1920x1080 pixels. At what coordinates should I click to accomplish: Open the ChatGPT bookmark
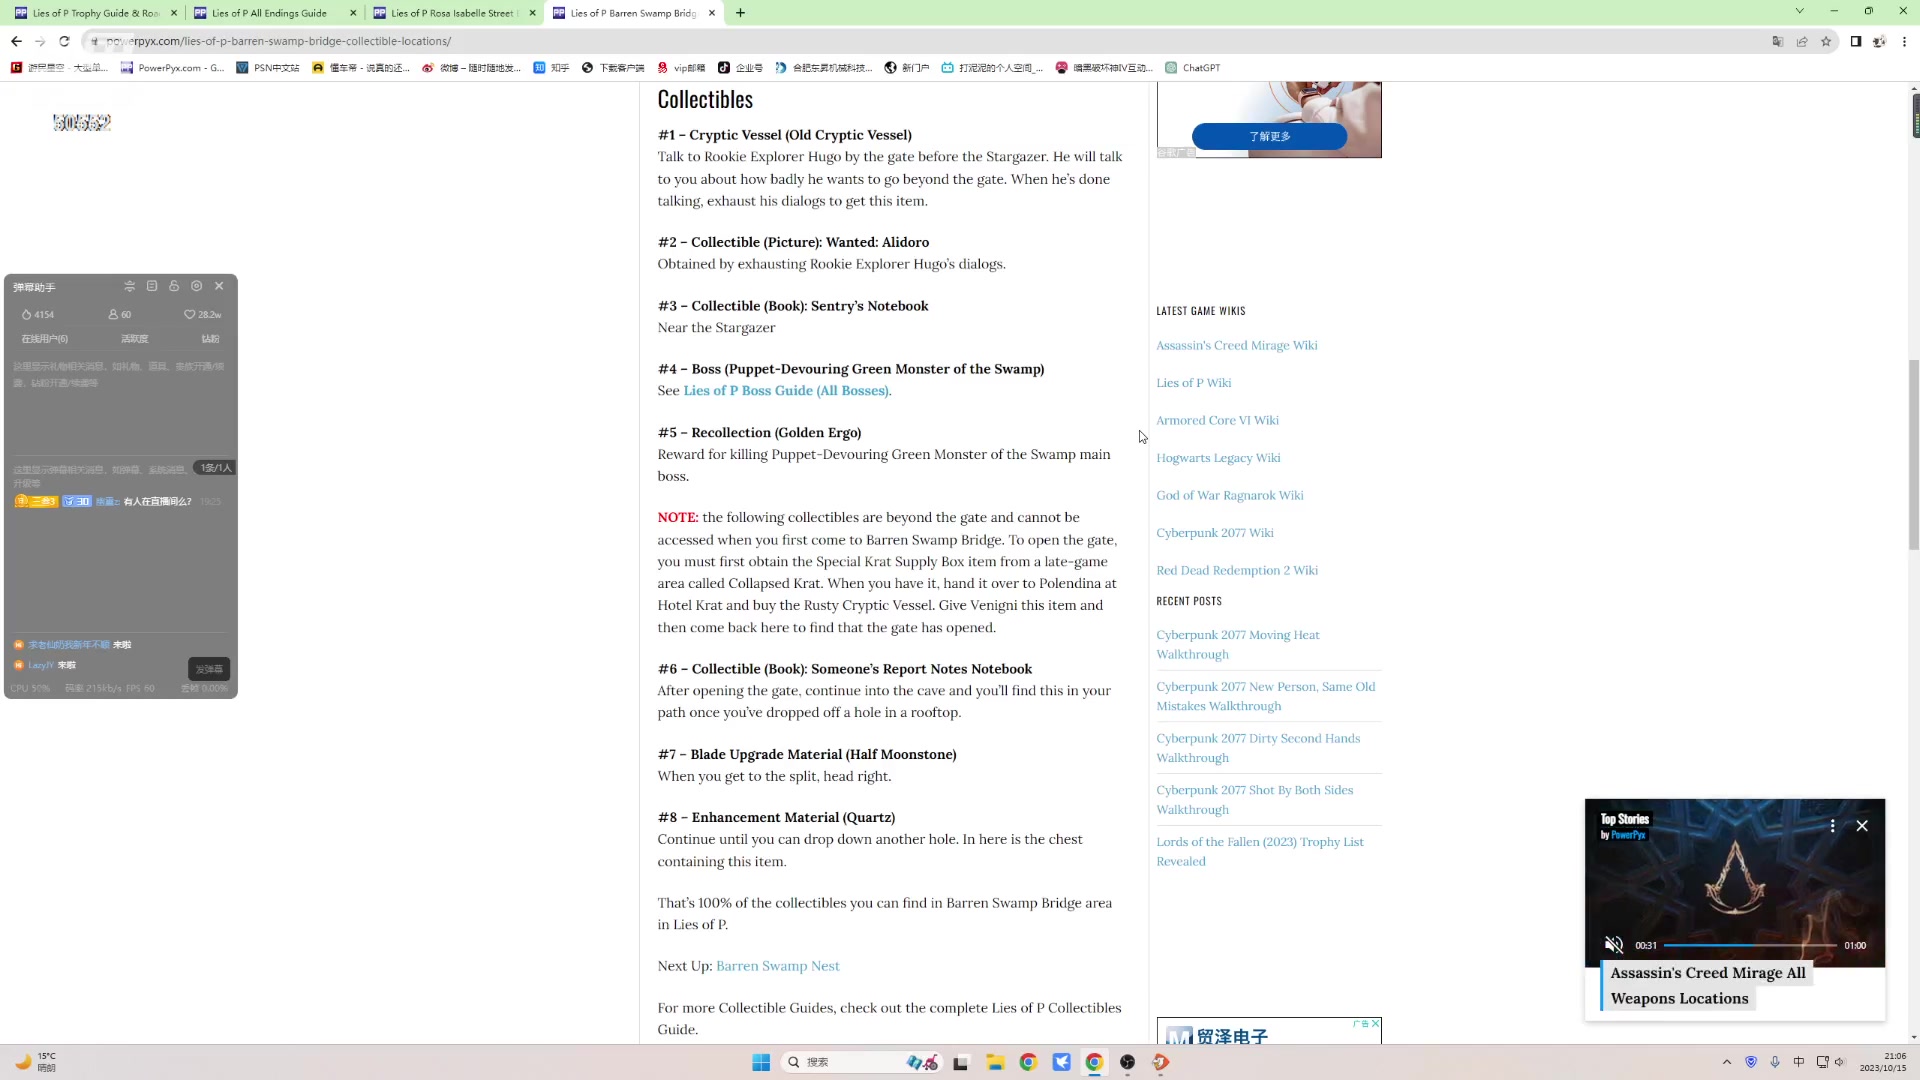[1192, 68]
